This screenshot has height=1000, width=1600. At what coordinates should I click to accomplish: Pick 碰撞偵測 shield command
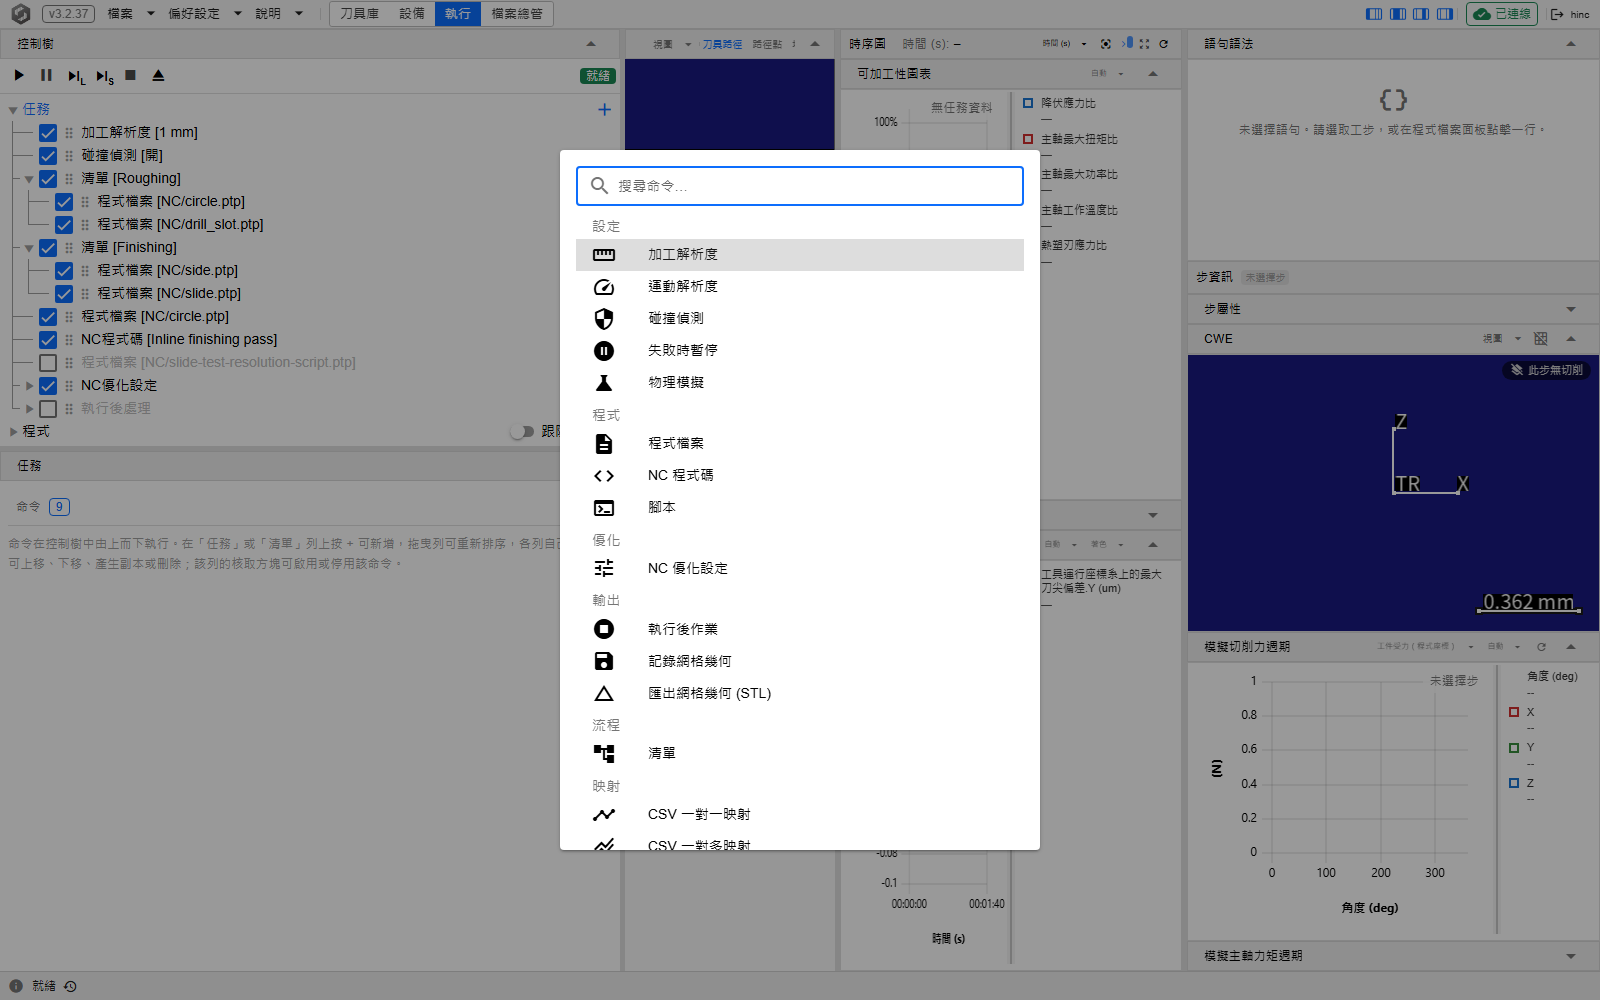click(799, 319)
